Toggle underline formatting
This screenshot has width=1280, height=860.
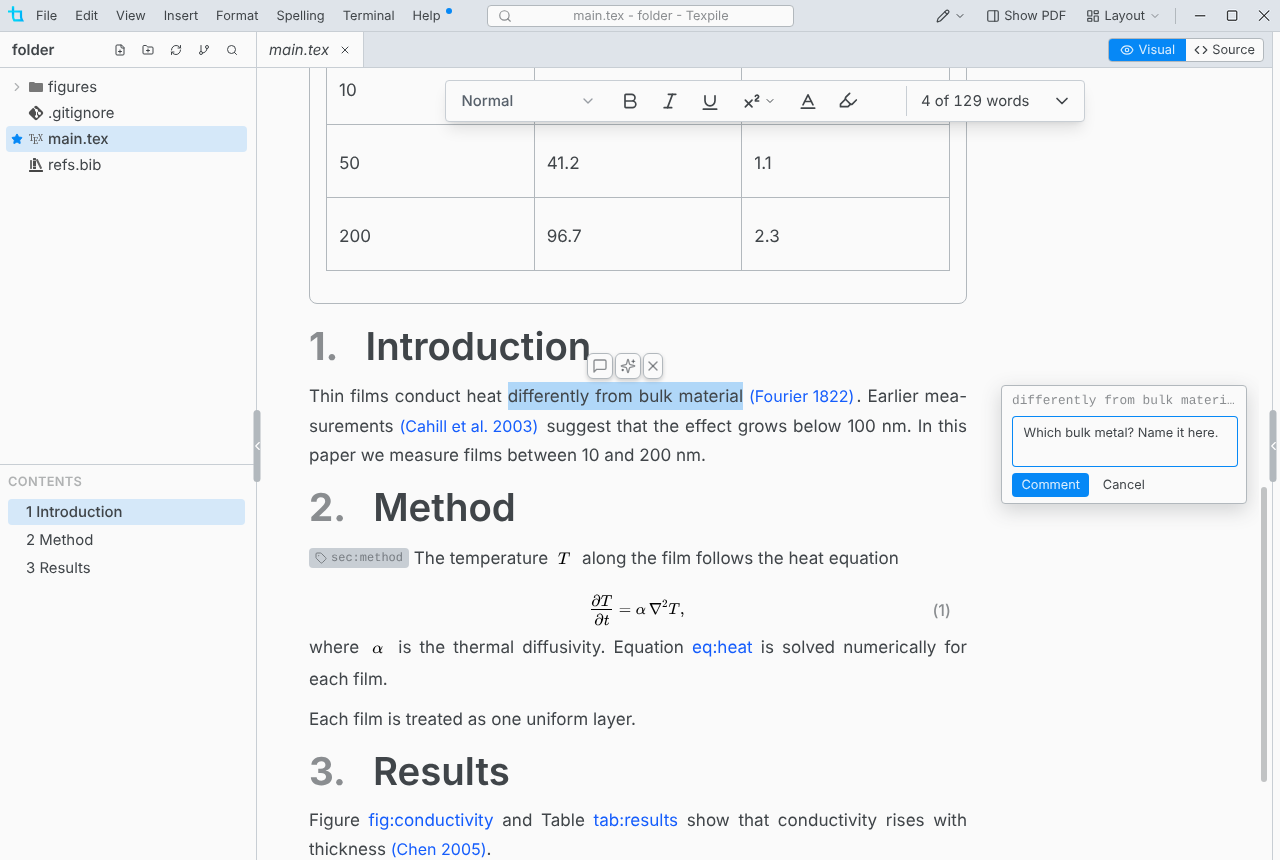(x=710, y=101)
